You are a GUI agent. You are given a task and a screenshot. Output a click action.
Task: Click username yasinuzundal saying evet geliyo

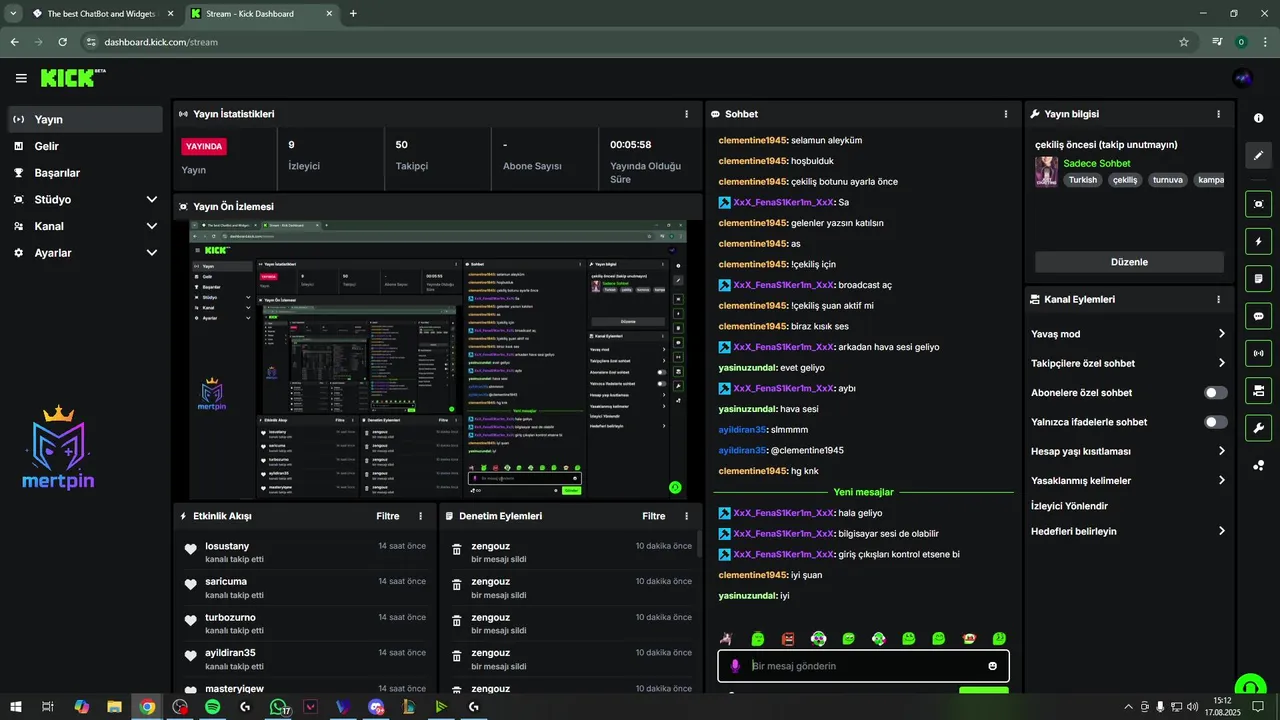(748, 368)
